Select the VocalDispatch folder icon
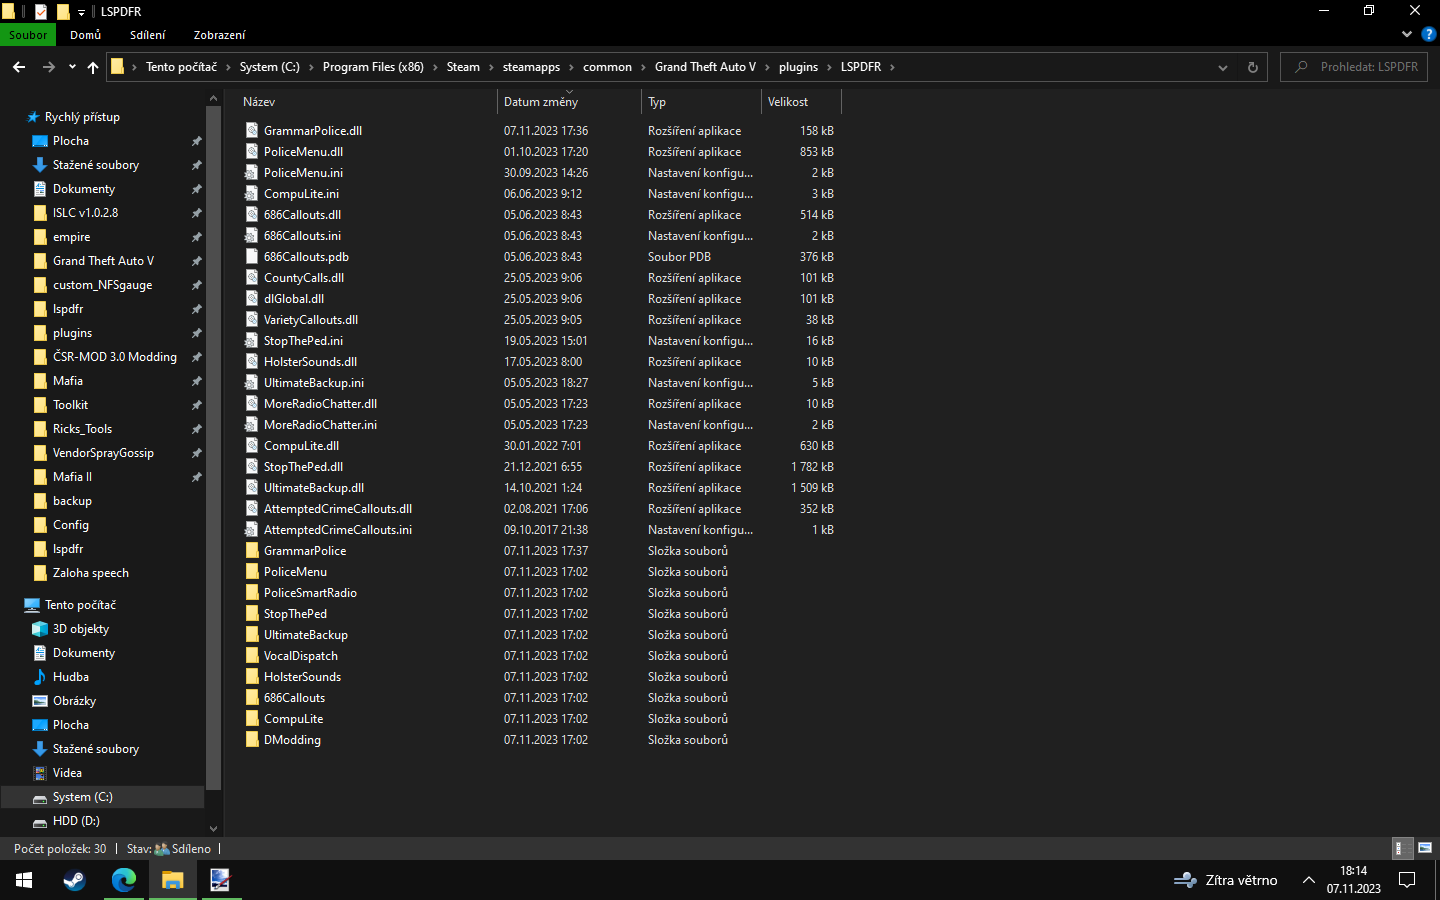The image size is (1440, 900). (253, 656)
